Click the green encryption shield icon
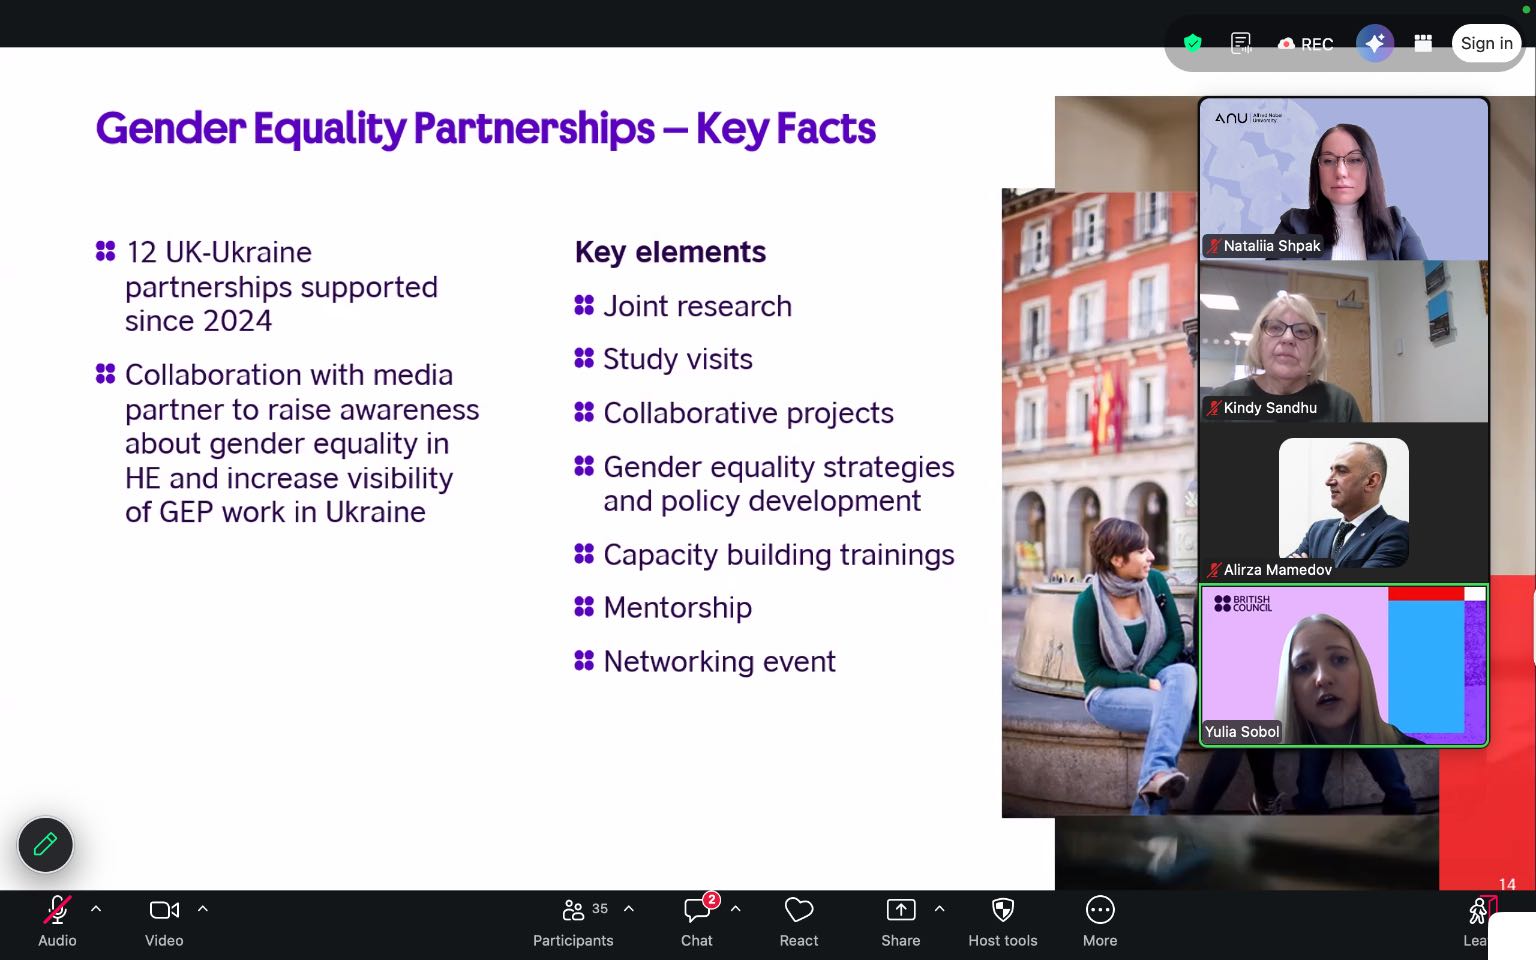The width and height of the screenshot is (1536, 960). pyautogui.click(x=1192, y=43)
